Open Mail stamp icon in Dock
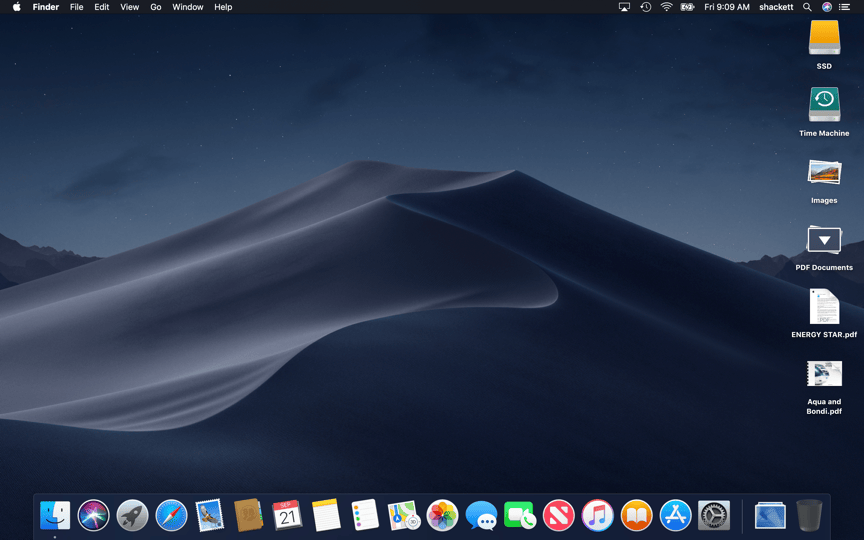Viewport: 864px width, 540px height. pyautogui.click(x=210, y=516)
